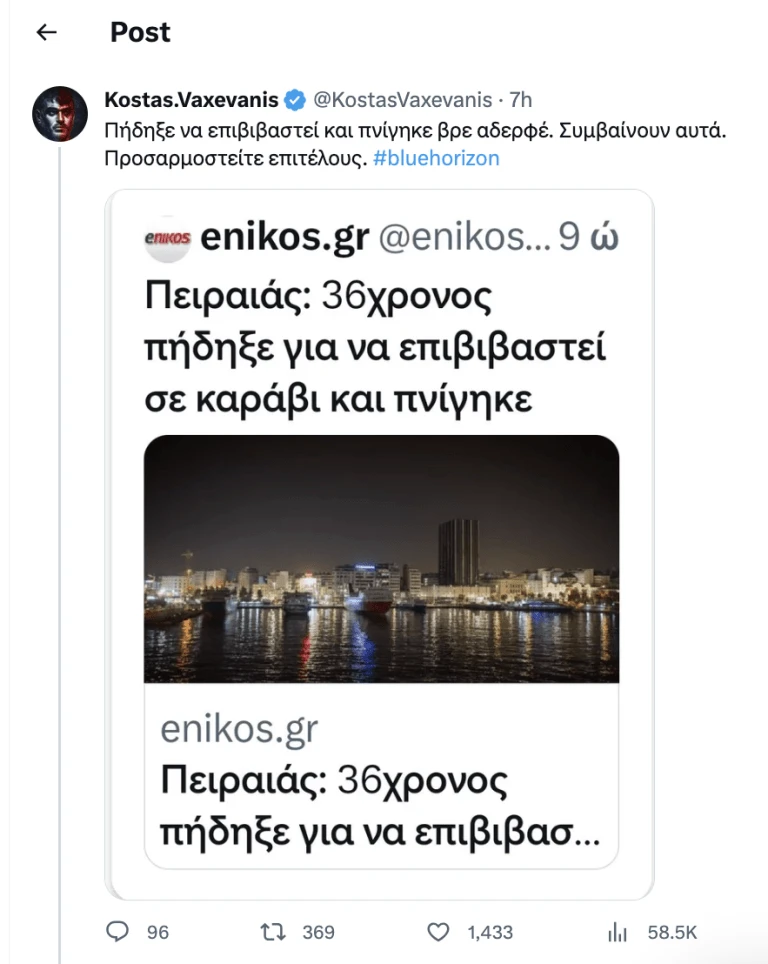Image resolution: width=768 pixels, height=964 pixels.
Task: Click the blue verified badge next to Kostas.Vaxevanis
Action: pyautogui.click(x=292, y=99)
